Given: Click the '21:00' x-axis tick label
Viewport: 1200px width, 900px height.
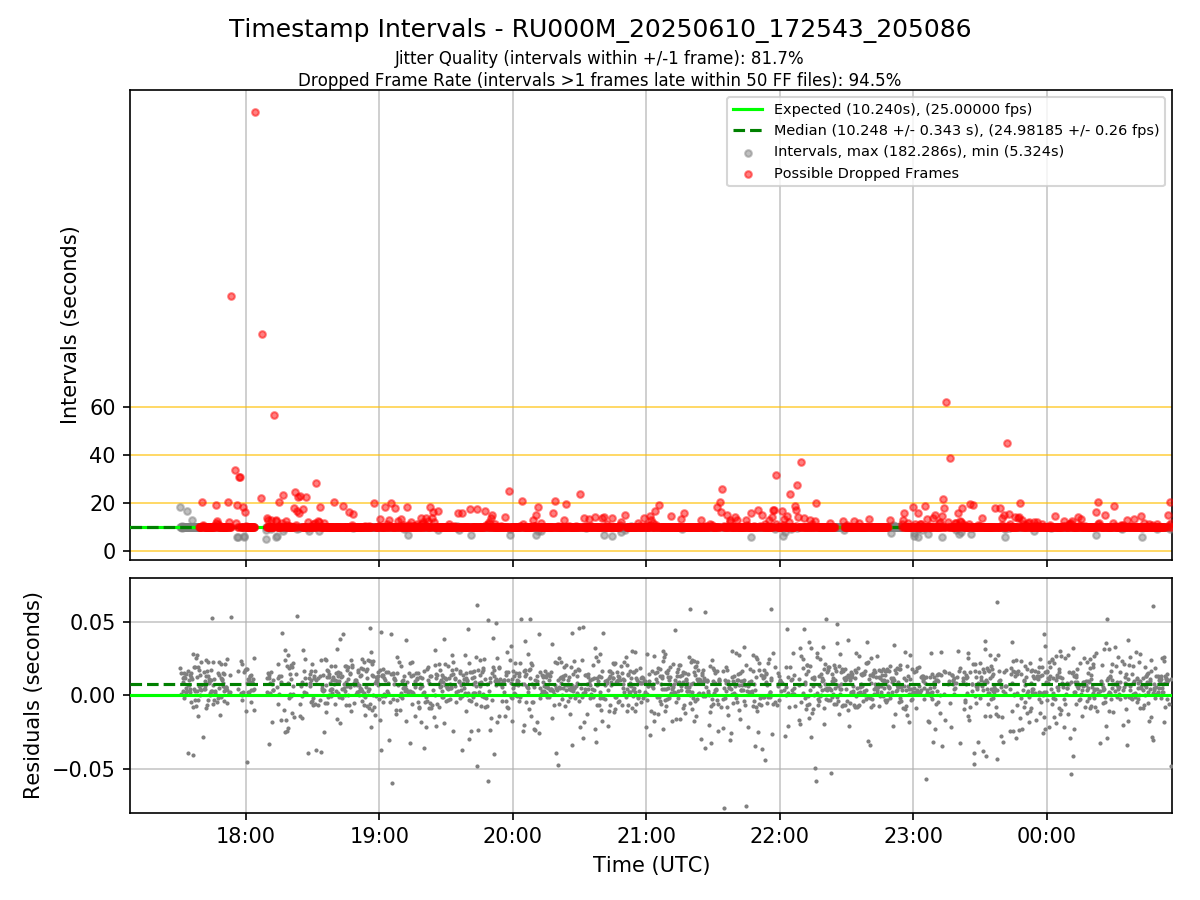Looking at the screenshot, I should pos(646,834).
